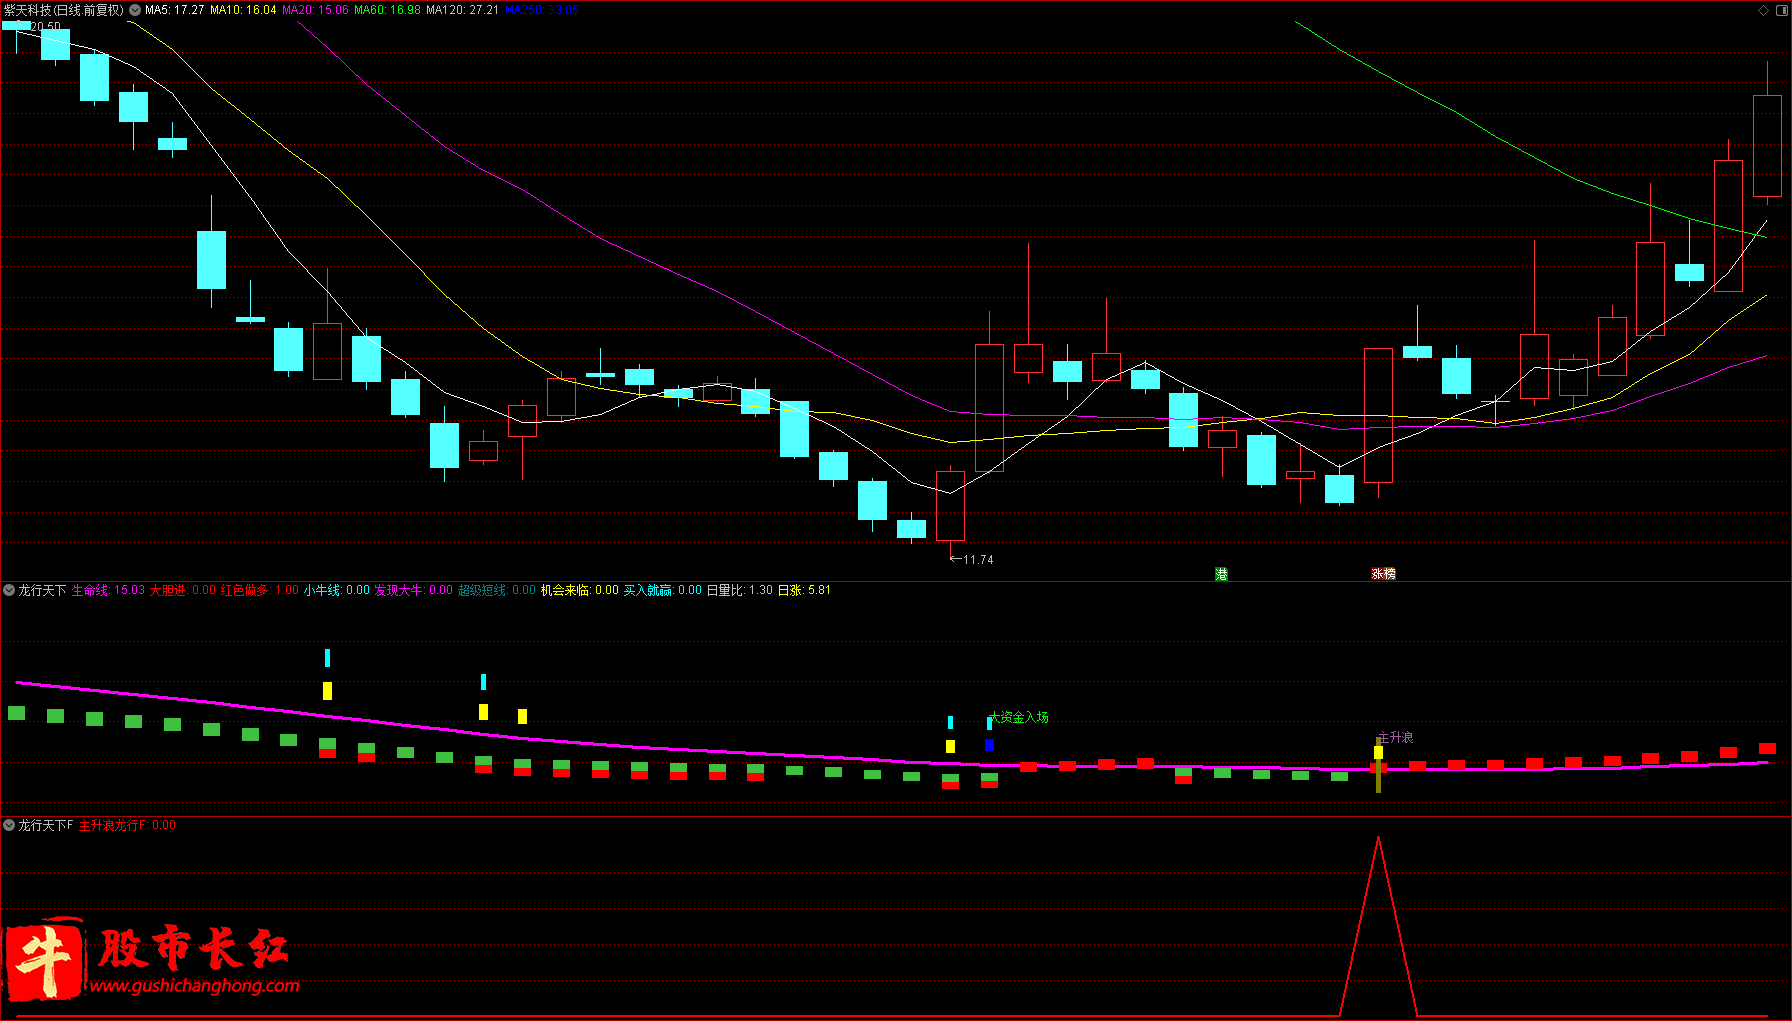Screen dimensions: 1792x1021
Task: Expand the 龙行天下 indicator panel menu arrow
Action: click(9, 590)
